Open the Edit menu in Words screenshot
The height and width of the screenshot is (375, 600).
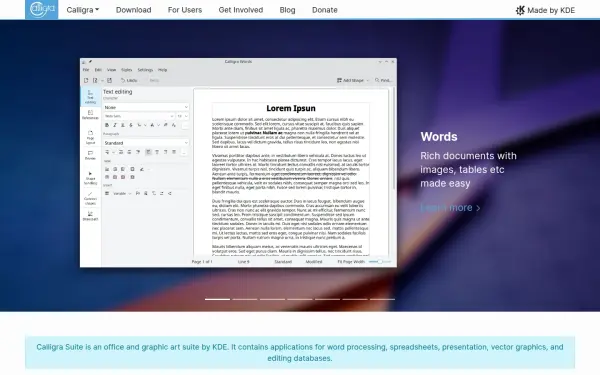point(98,70)
